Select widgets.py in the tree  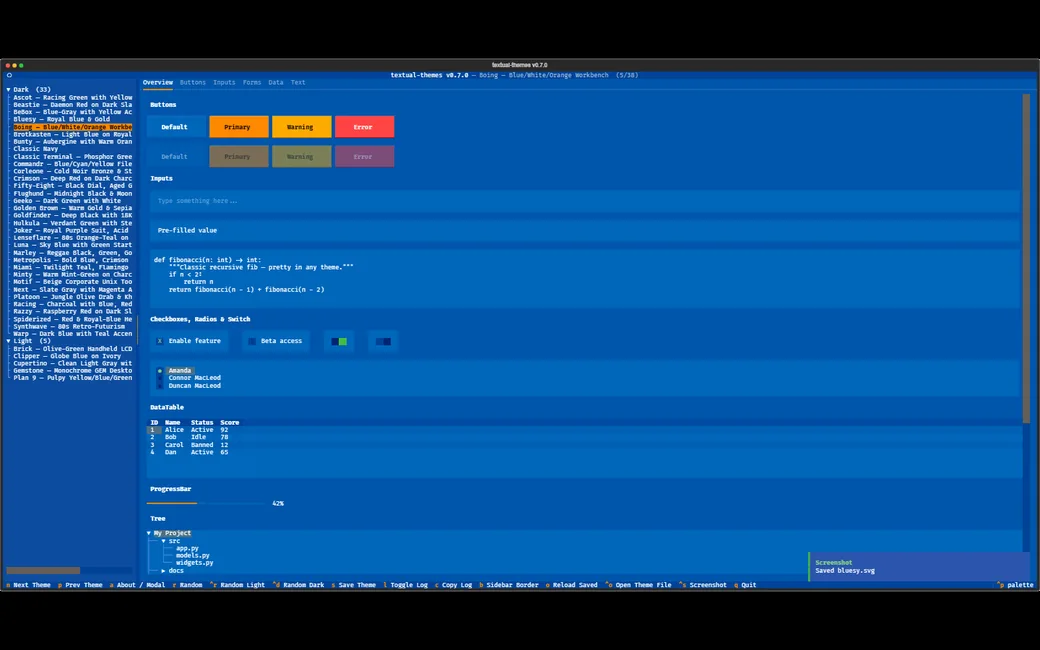[194, 563]
